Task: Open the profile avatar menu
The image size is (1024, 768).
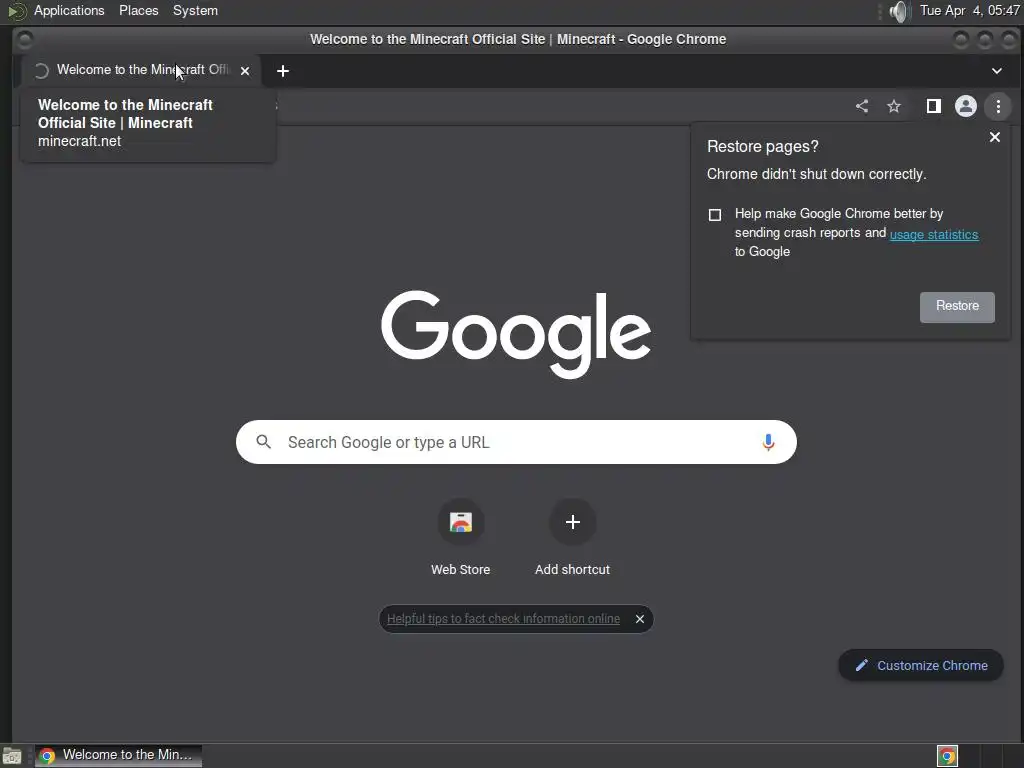Action: 966,106
